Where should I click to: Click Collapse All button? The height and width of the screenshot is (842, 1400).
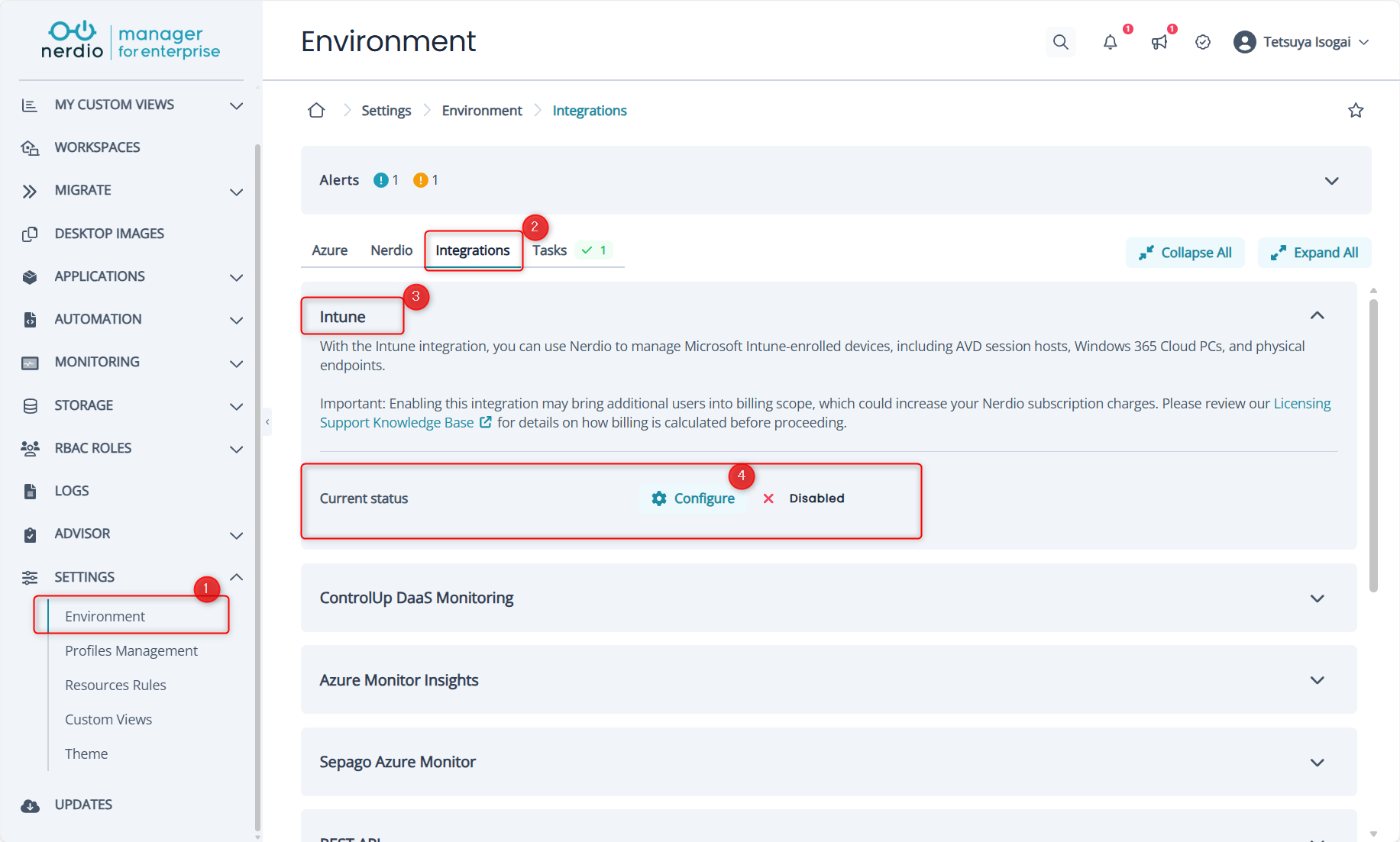(1185, 253)
